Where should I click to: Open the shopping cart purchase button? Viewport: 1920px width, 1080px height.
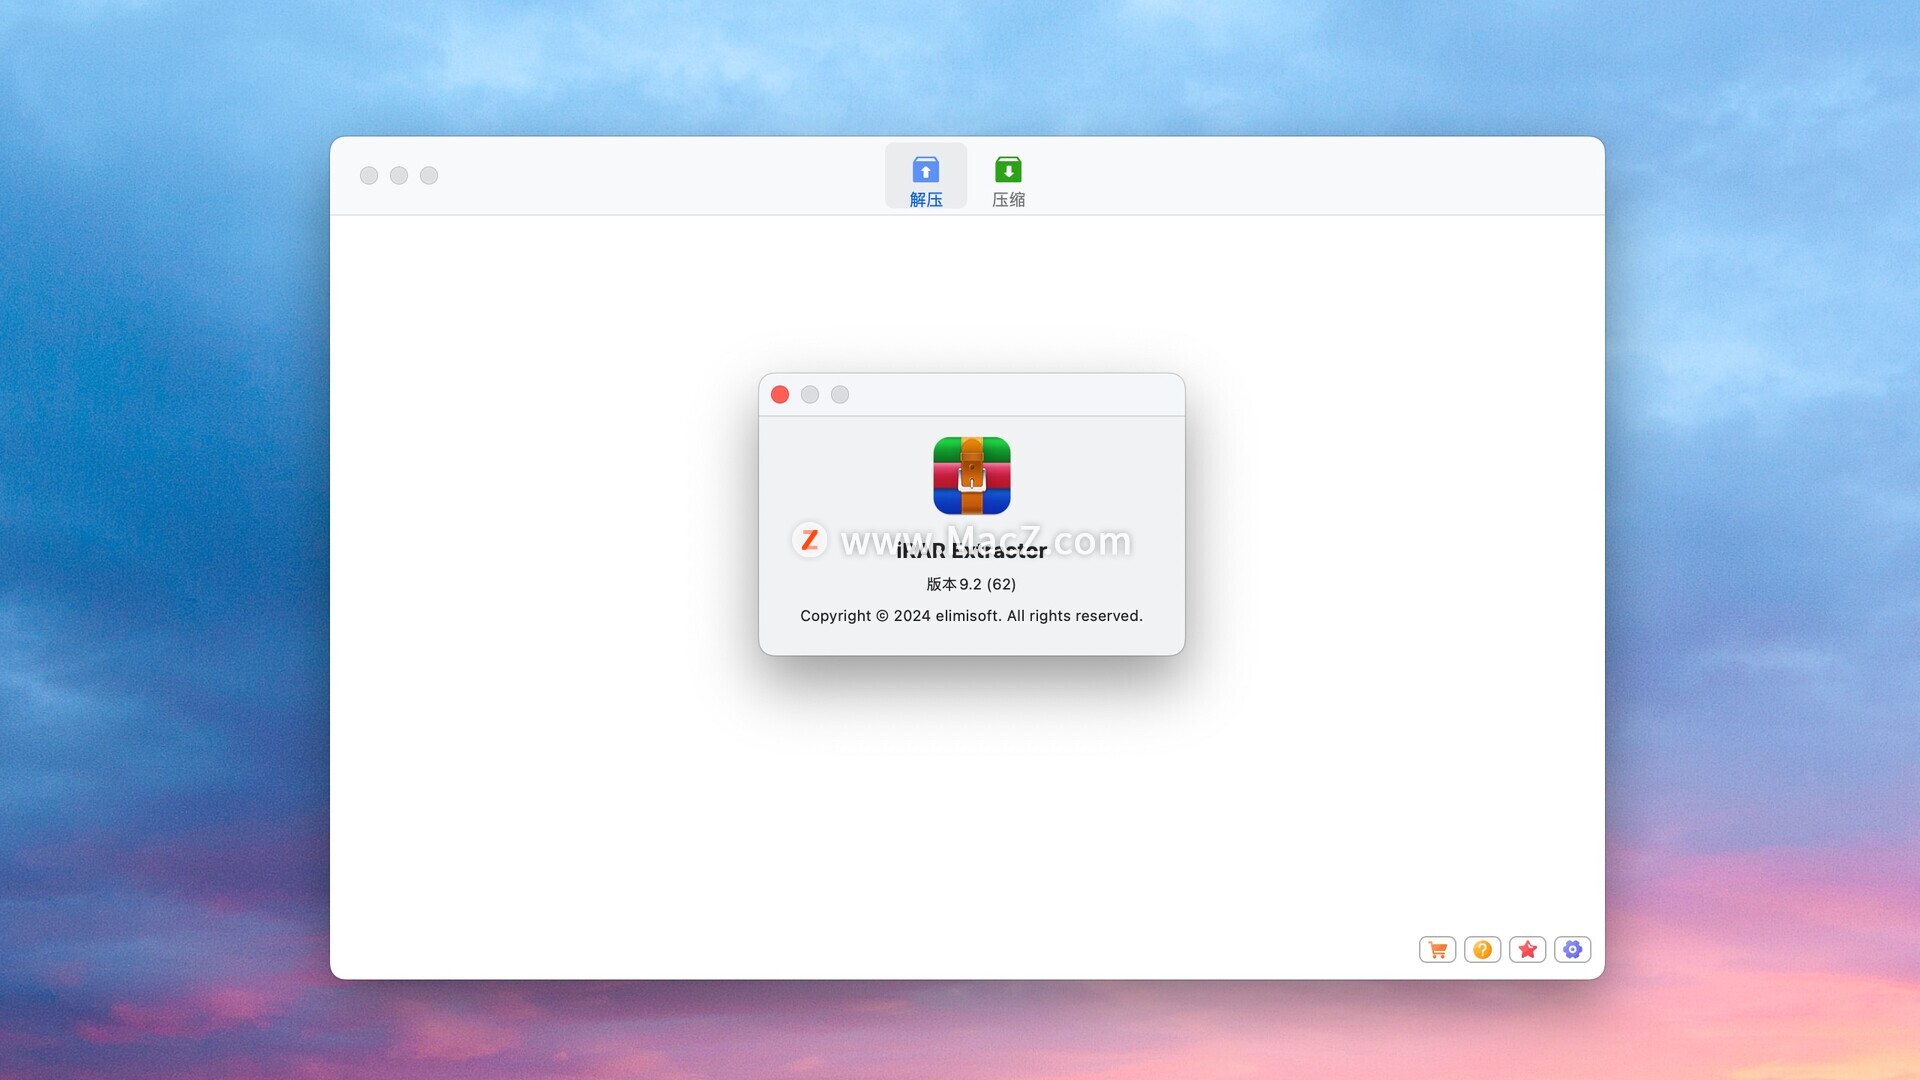coord(1438,950)
